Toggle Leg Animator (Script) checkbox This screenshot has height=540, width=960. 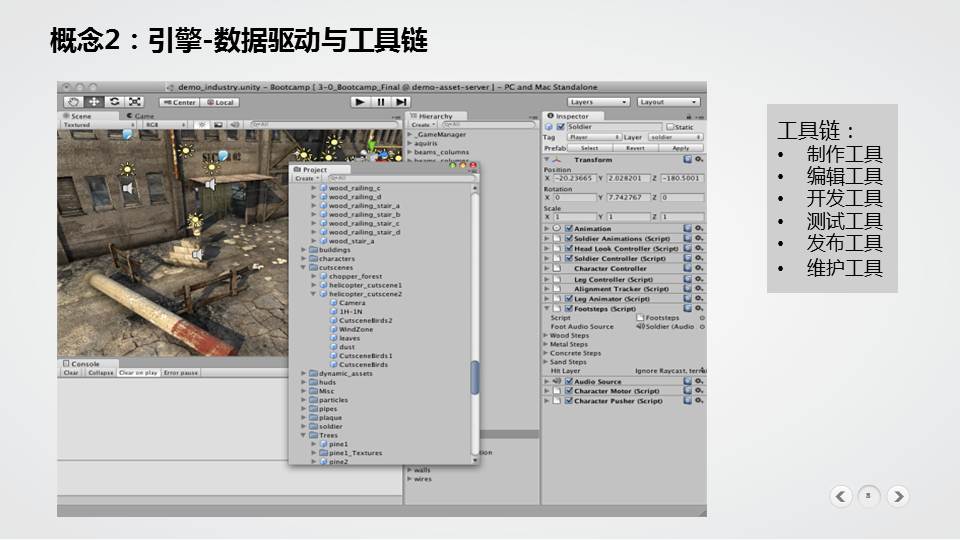[569, 299]
